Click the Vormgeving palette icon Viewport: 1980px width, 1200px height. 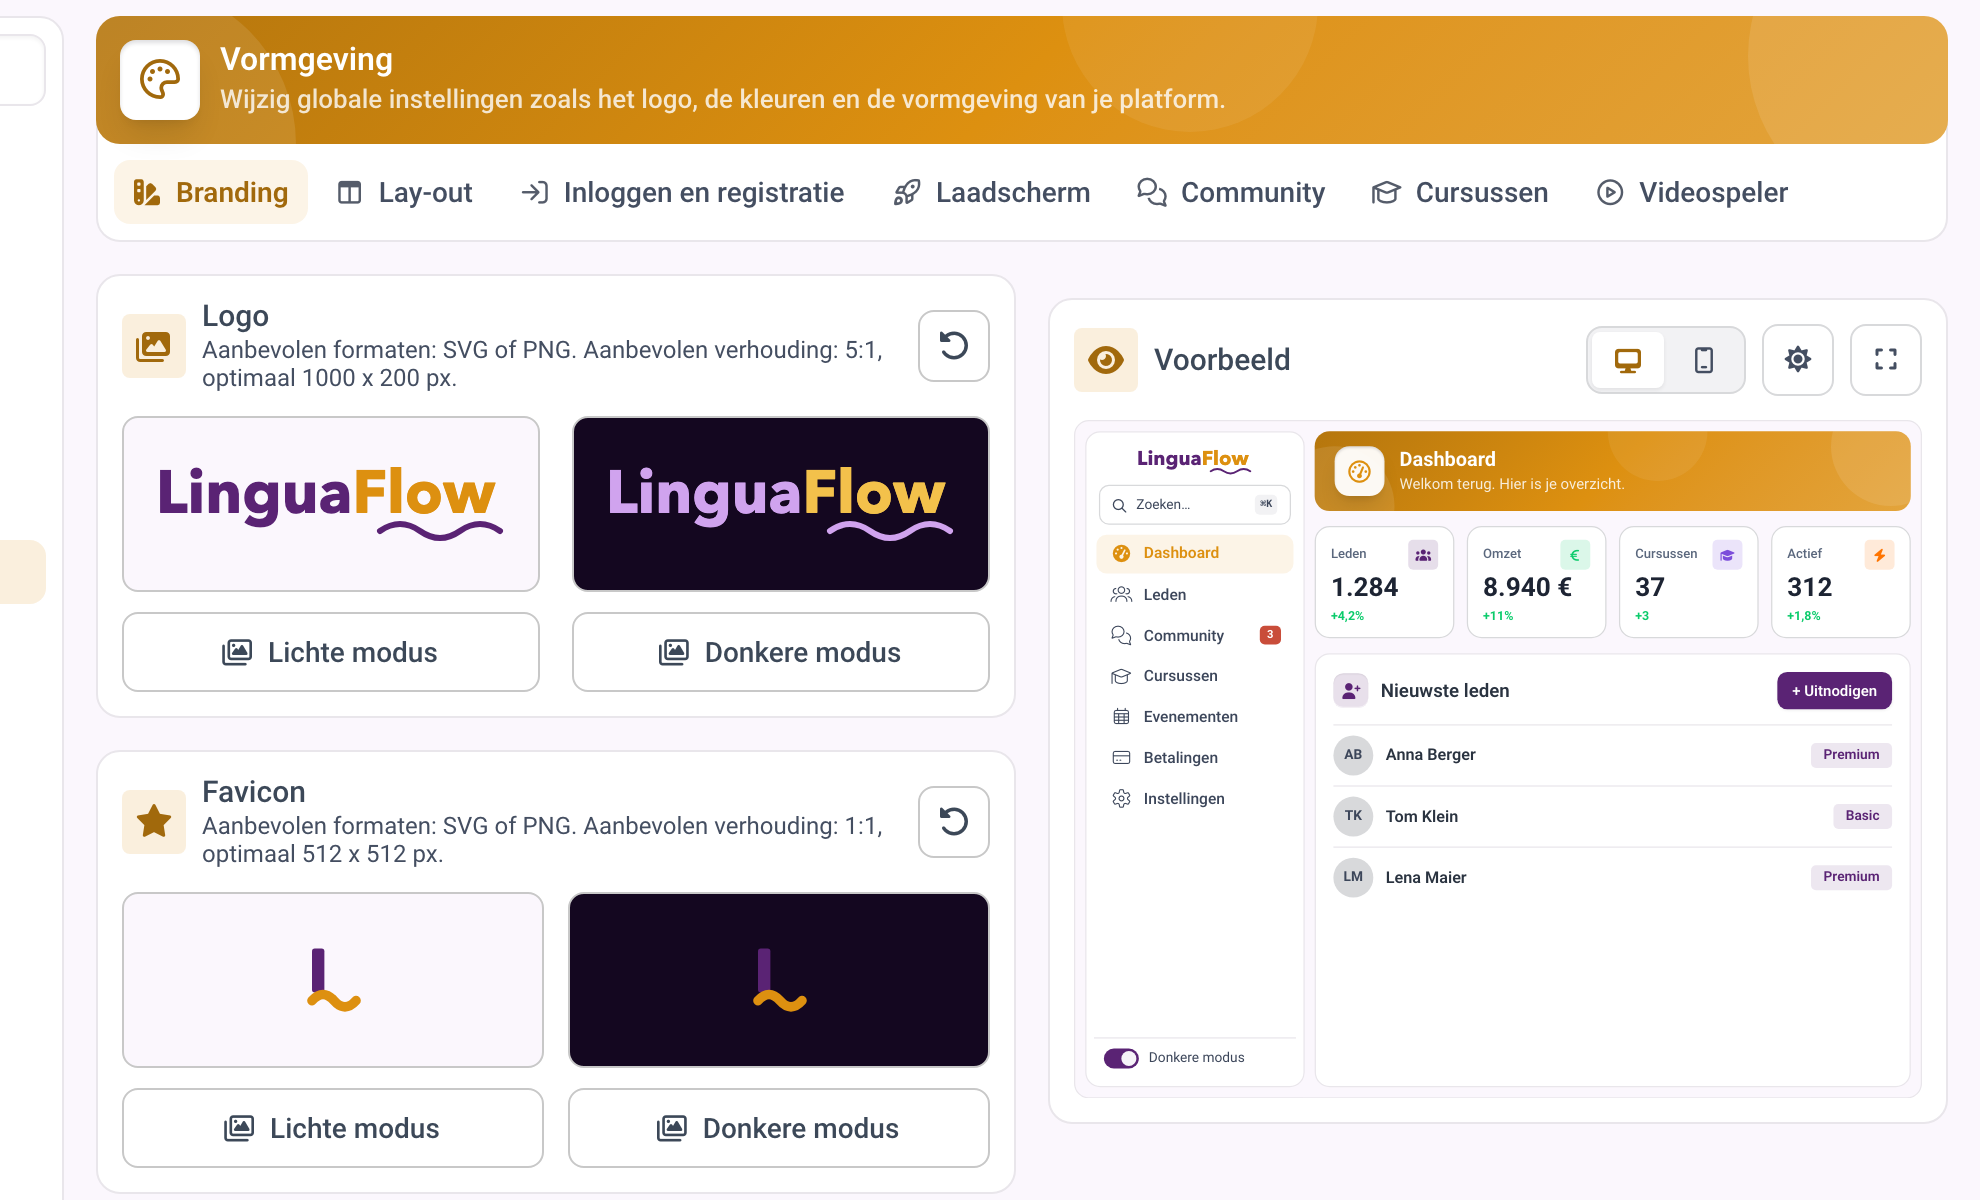(x=160, y=80)
